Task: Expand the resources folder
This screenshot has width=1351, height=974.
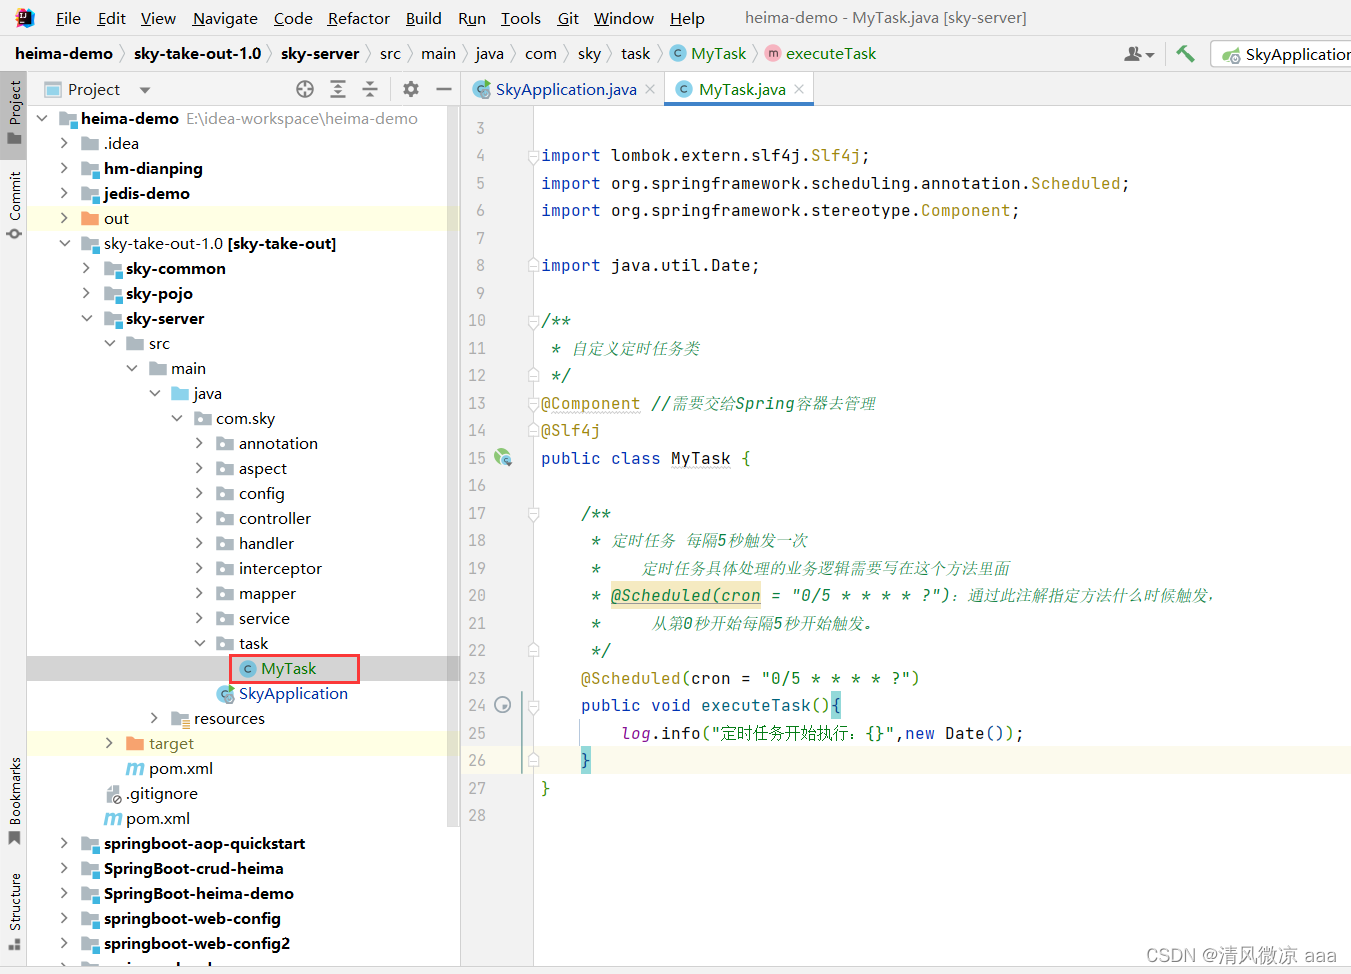Action: 154,718
